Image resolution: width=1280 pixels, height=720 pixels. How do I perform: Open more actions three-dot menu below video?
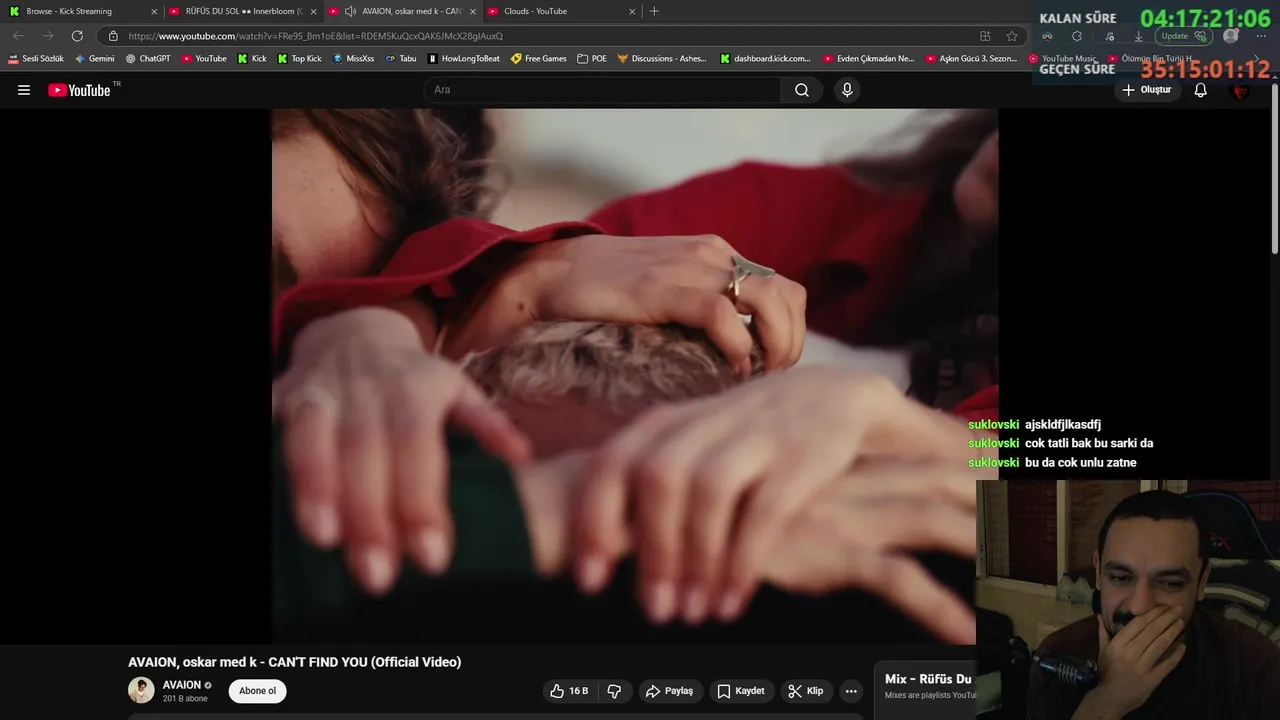(851, 691)
